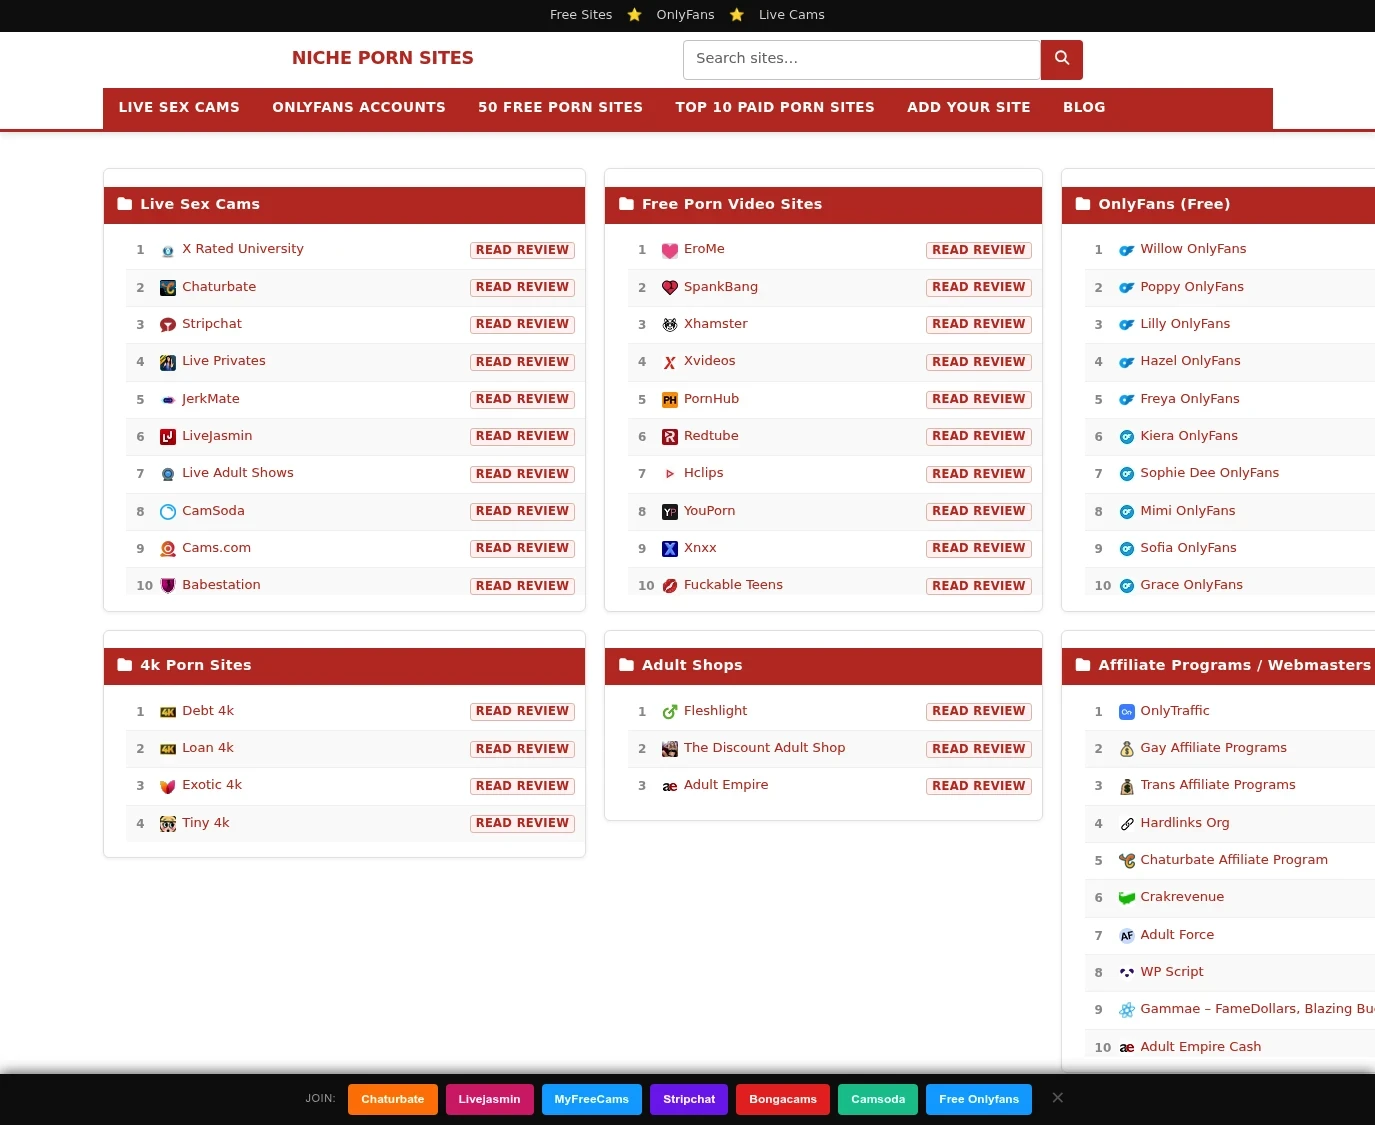Close the bottom join bar
Screen dimensions: 1375x1125
1057,1098
